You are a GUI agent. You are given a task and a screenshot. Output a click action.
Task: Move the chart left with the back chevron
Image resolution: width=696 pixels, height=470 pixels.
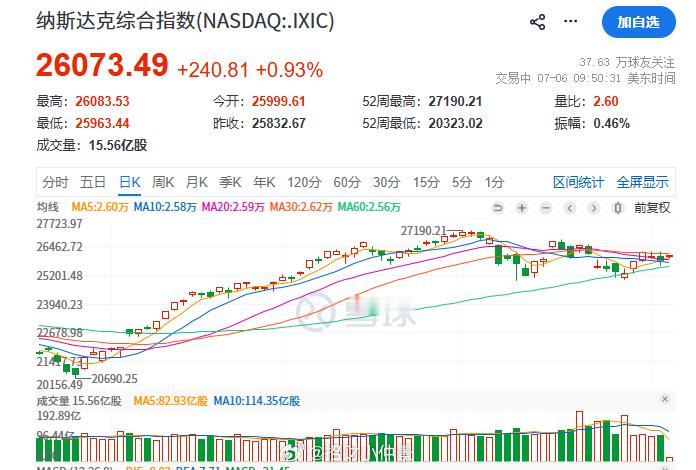570,208
